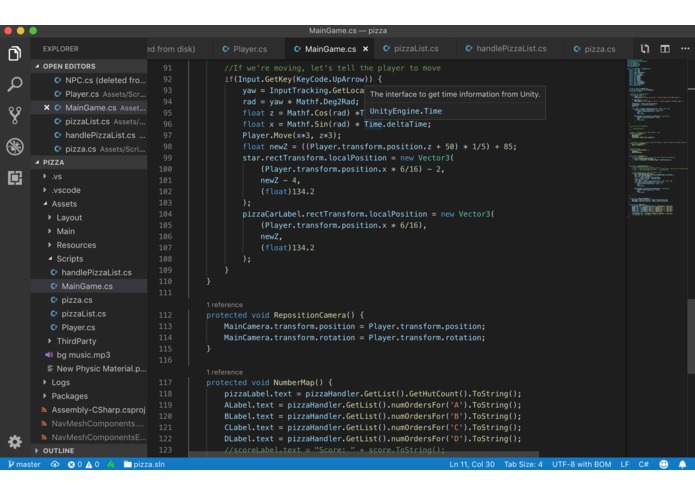This screenshot has width=695, height=494.
Task: Open pizza.cs in Open Editors
Action: 89,149
